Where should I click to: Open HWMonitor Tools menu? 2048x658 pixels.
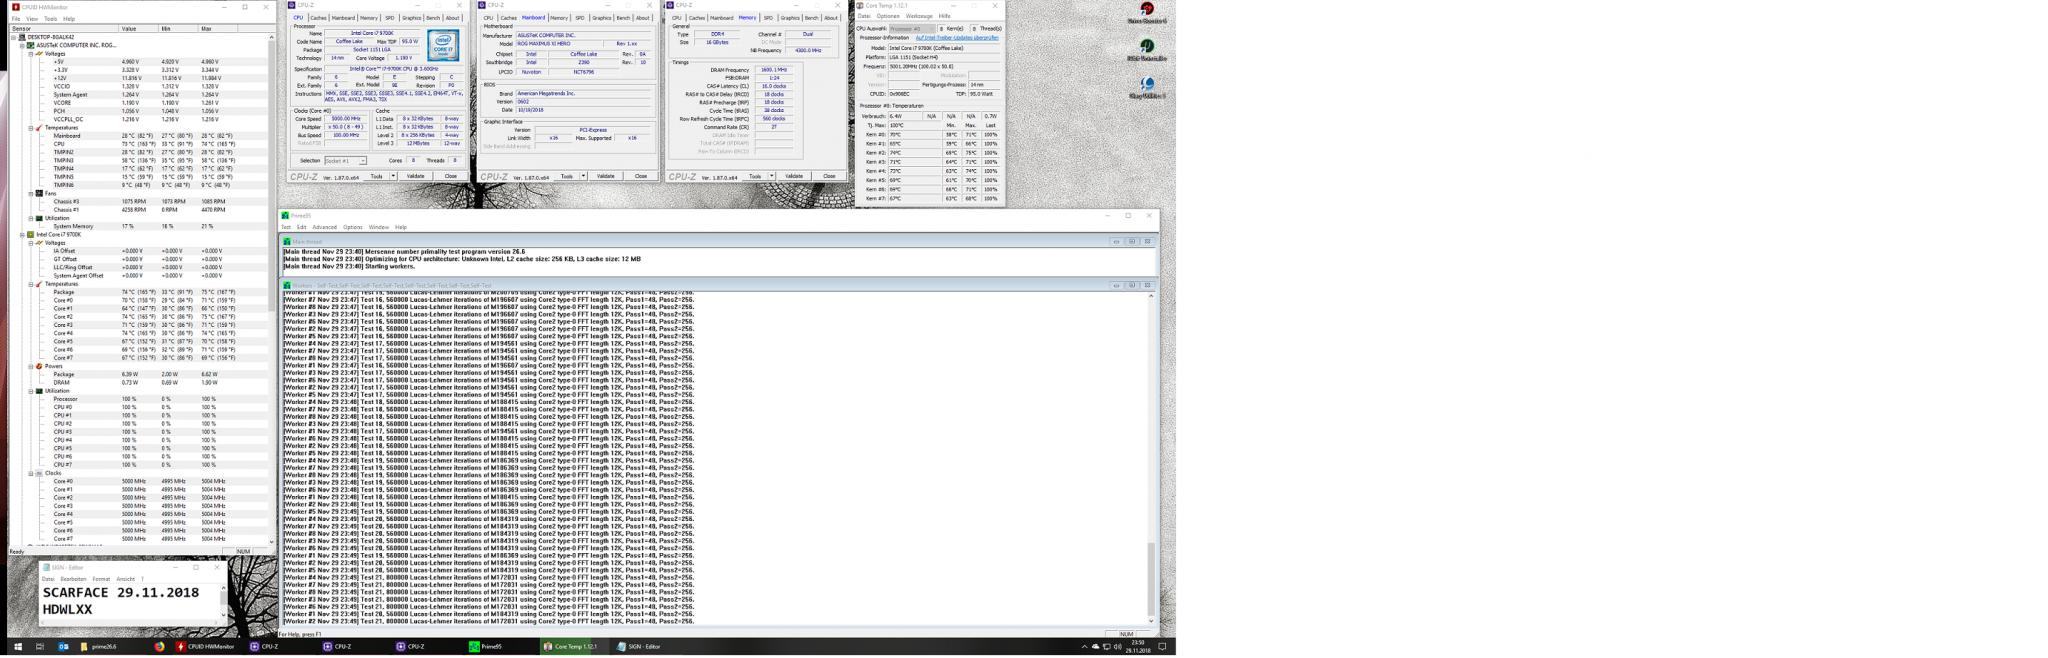pyautogui.click(x=50, y=18)
